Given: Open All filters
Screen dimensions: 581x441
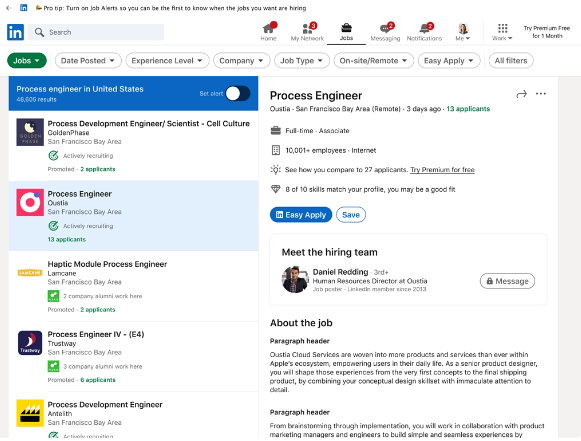Looking at the screenshot, I should [x=511, y=60].
